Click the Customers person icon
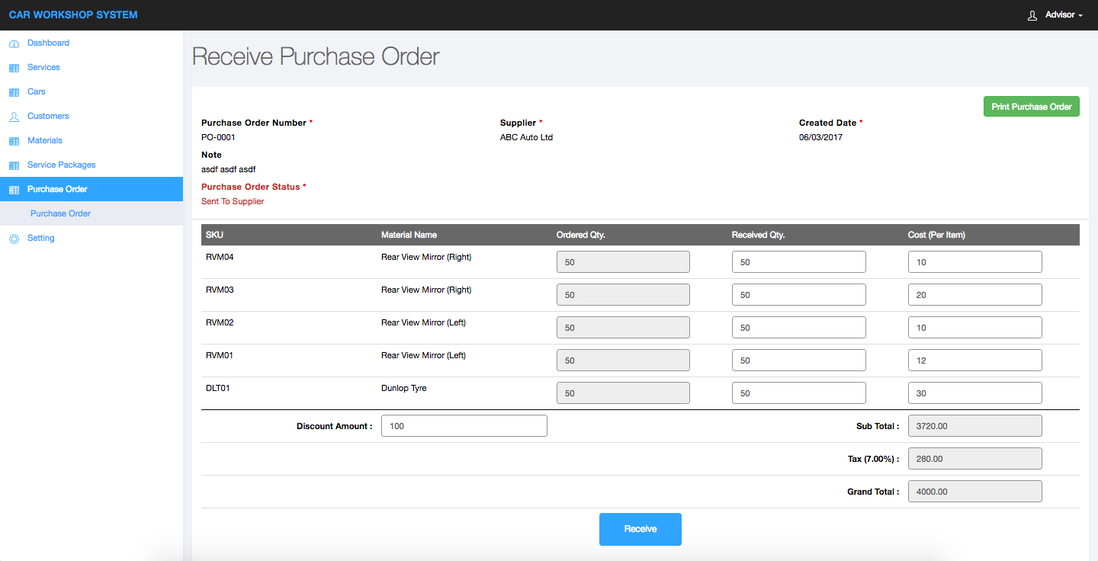Viewport: 1098px width, 561px height. 14,117
